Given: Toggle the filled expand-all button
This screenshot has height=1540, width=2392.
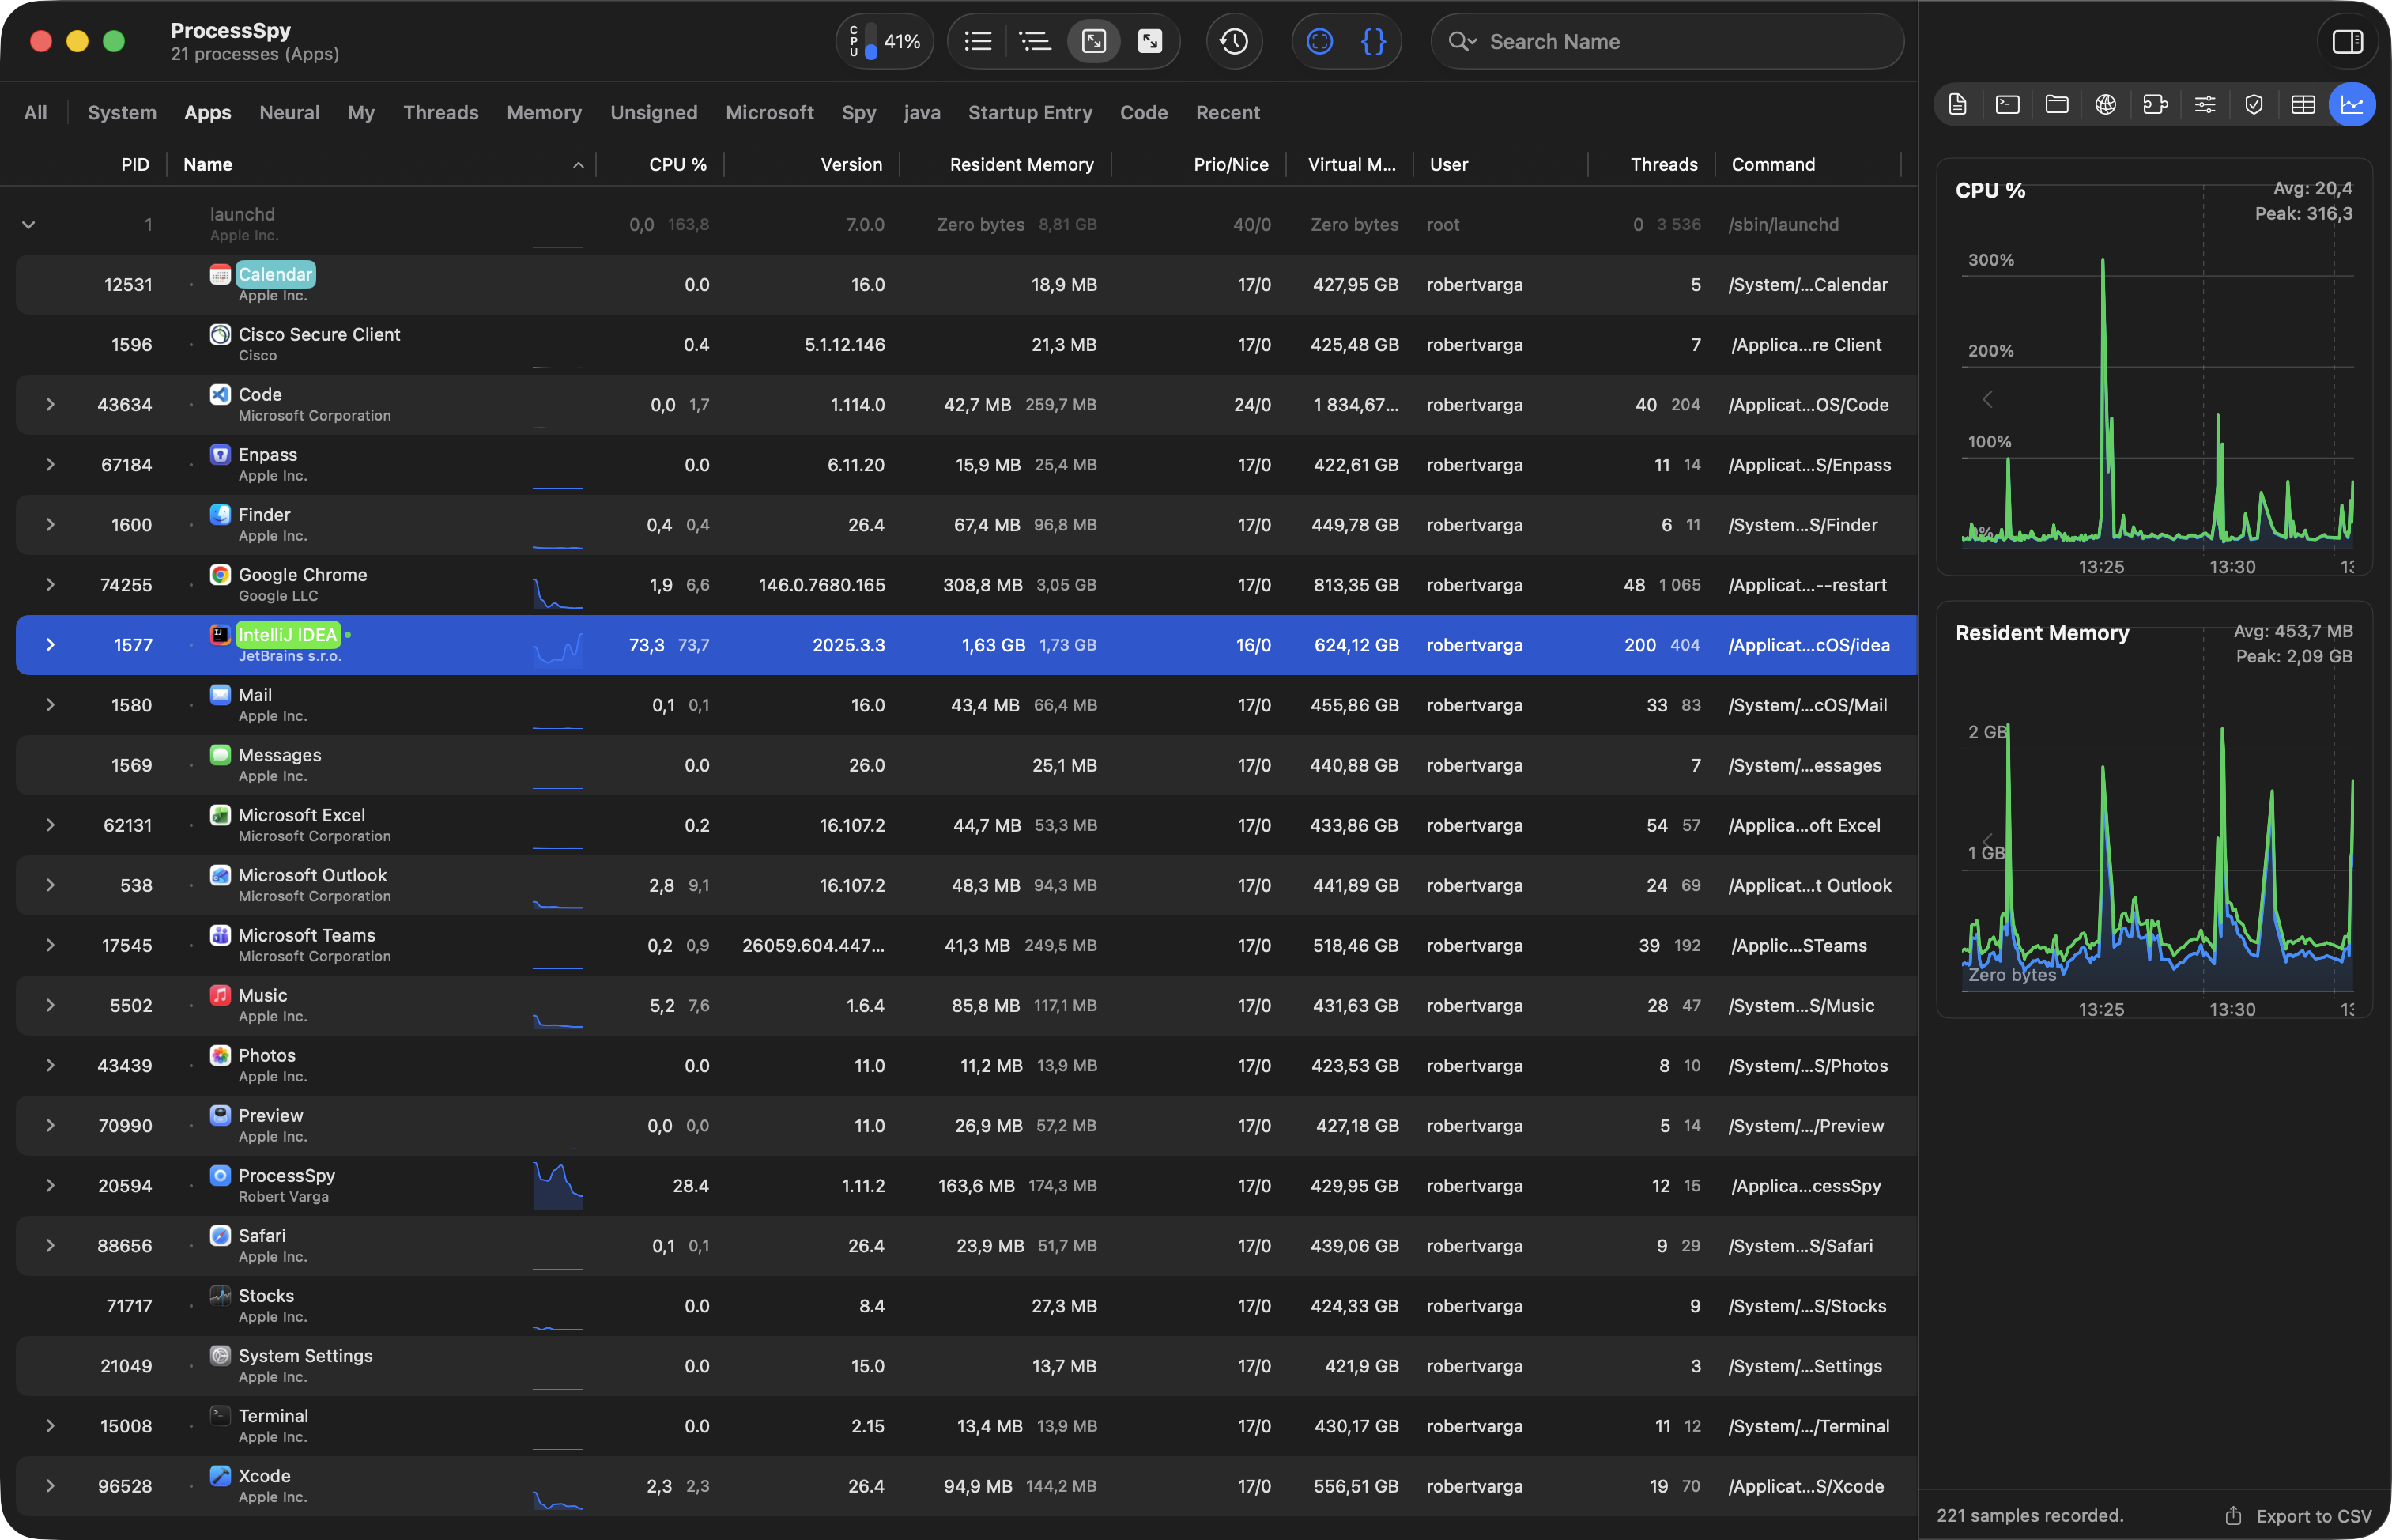Looking at the screenshot, I should click(1151, 41).
